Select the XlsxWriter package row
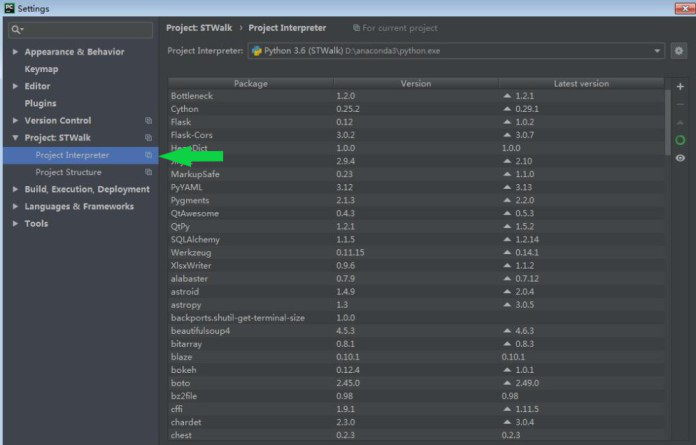Image resolution: width=696 pixels, height=445 pixels. 416,265
